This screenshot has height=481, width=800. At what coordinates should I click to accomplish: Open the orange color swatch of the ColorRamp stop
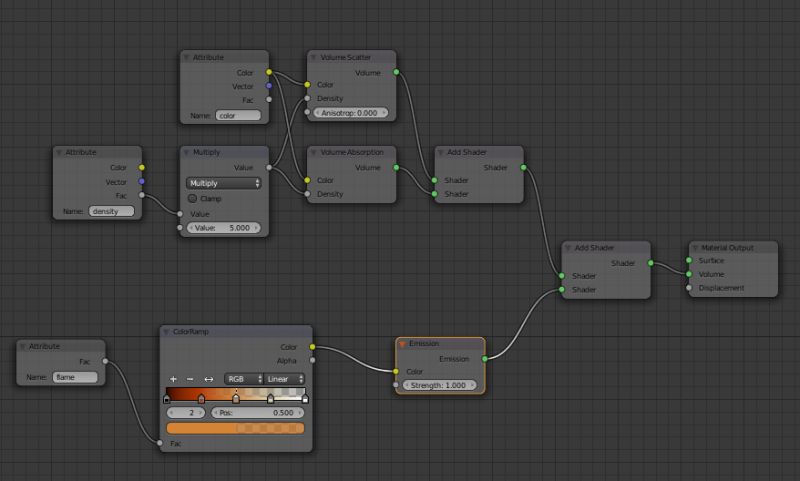(x=235, y=428)
